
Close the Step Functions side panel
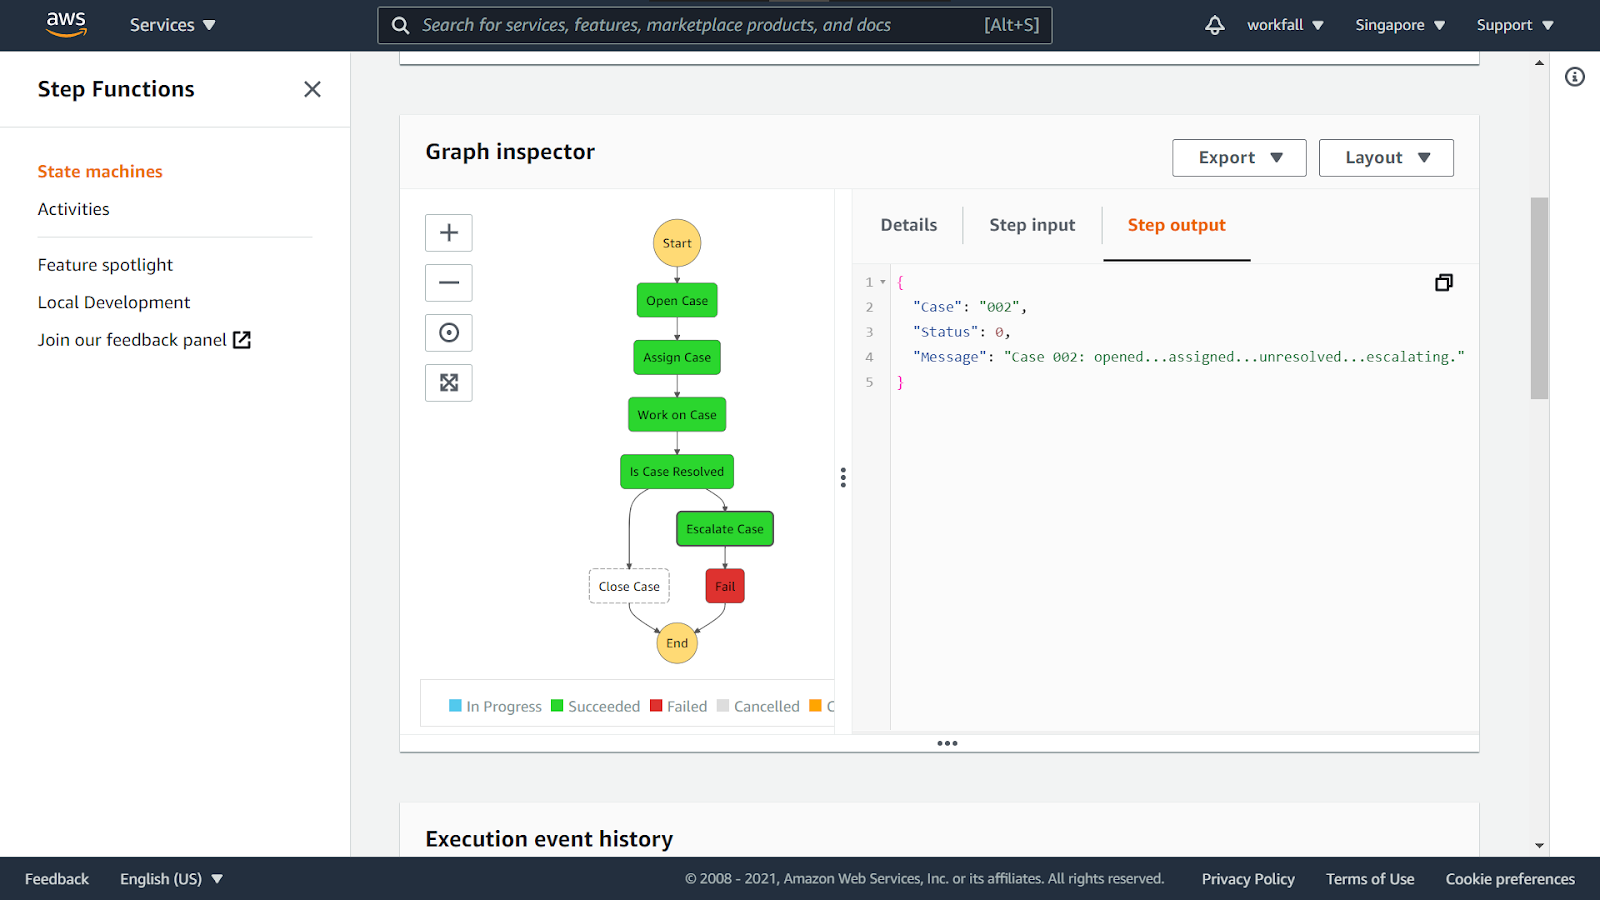click(x=312, y=89)
